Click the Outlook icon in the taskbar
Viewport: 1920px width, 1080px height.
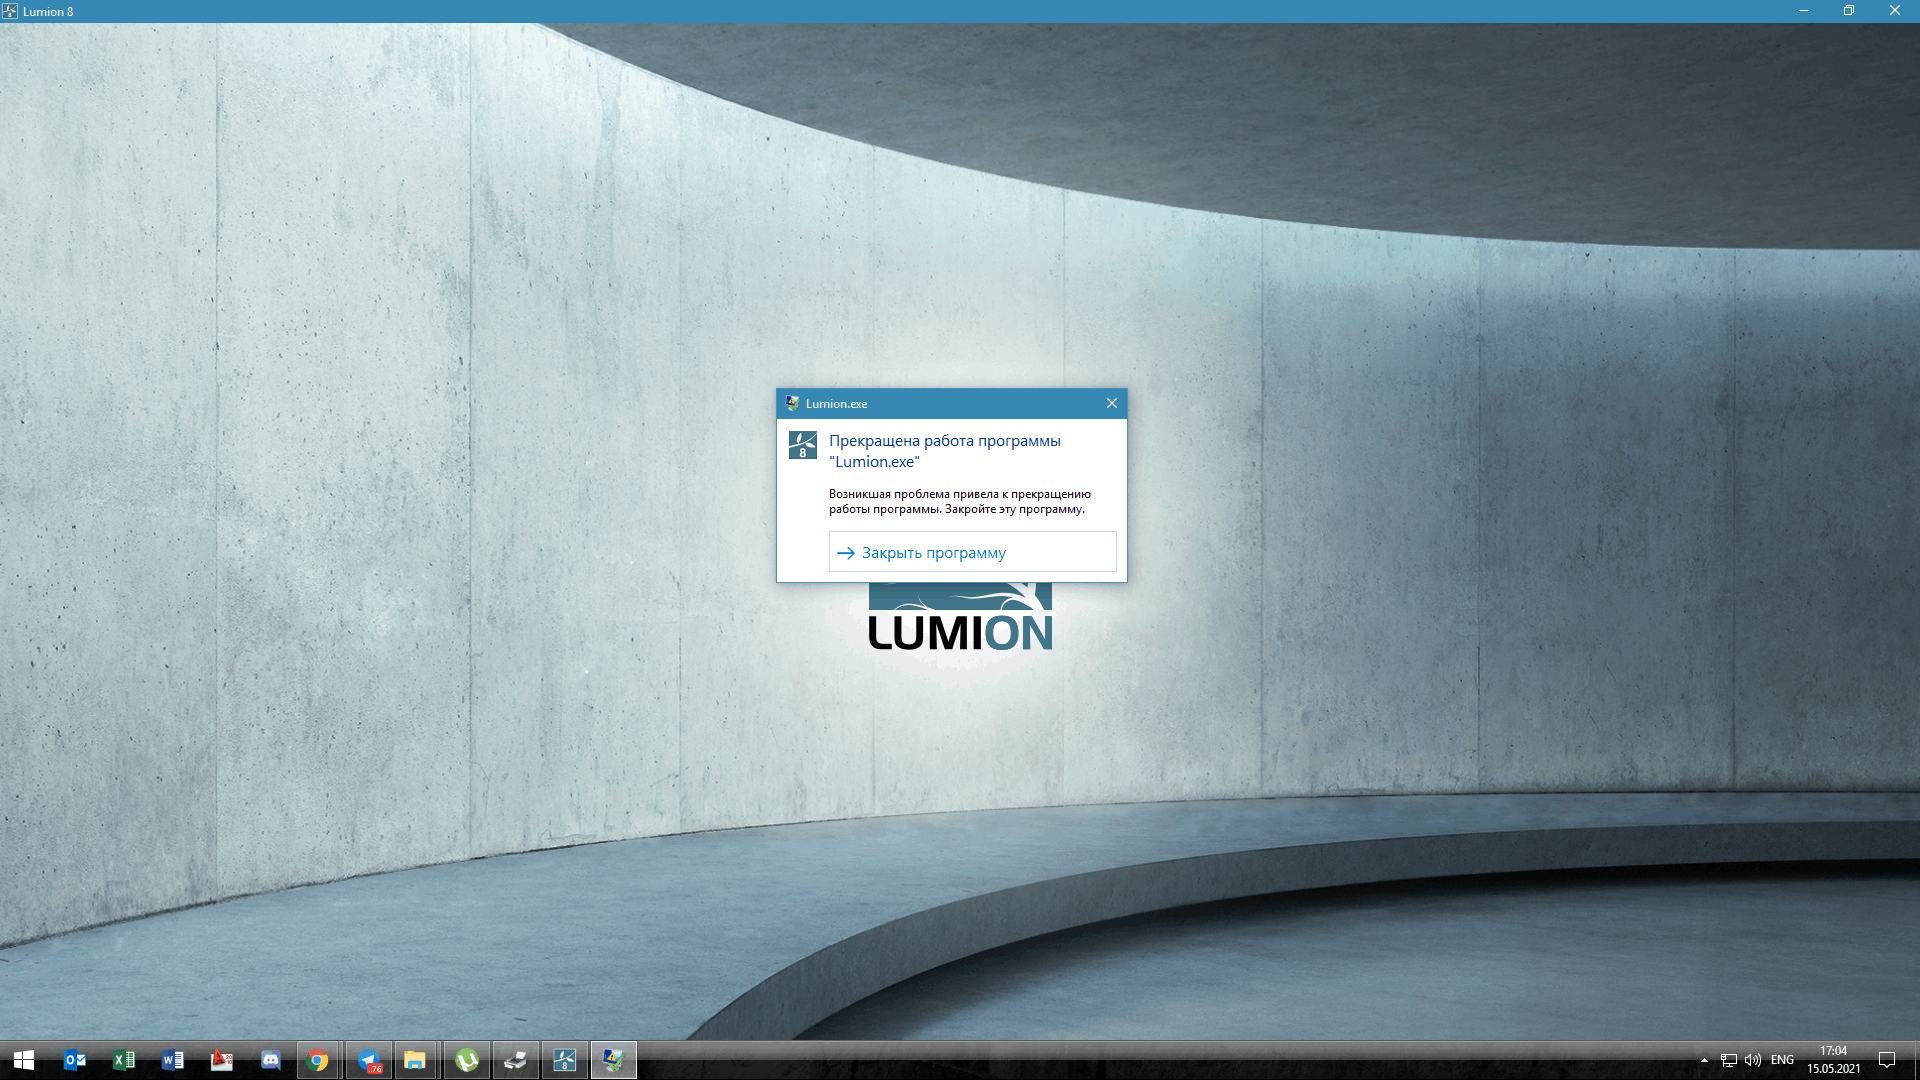[74, 1060]
